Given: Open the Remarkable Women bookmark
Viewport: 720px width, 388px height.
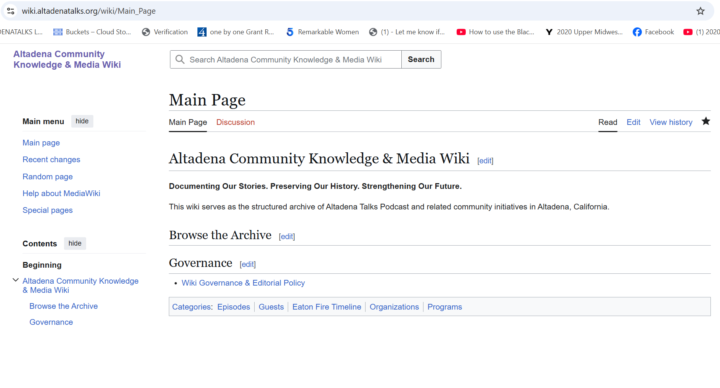Looking at the screenshot, I should (x=322, y=32).
